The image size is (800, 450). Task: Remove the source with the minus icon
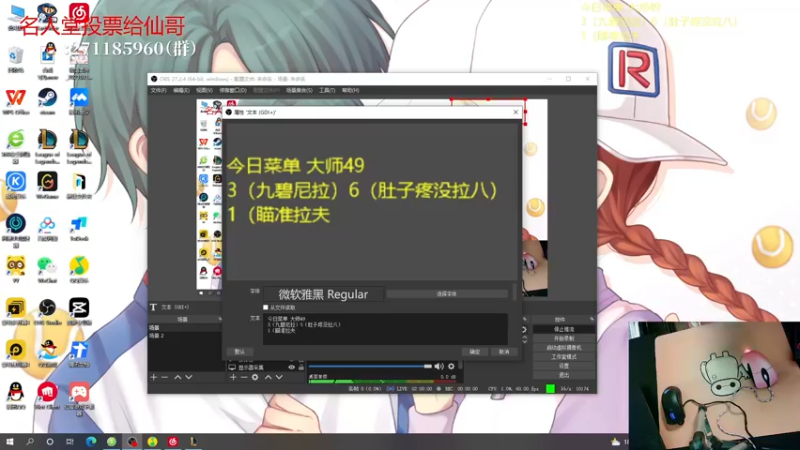click(x=244, y=377)
